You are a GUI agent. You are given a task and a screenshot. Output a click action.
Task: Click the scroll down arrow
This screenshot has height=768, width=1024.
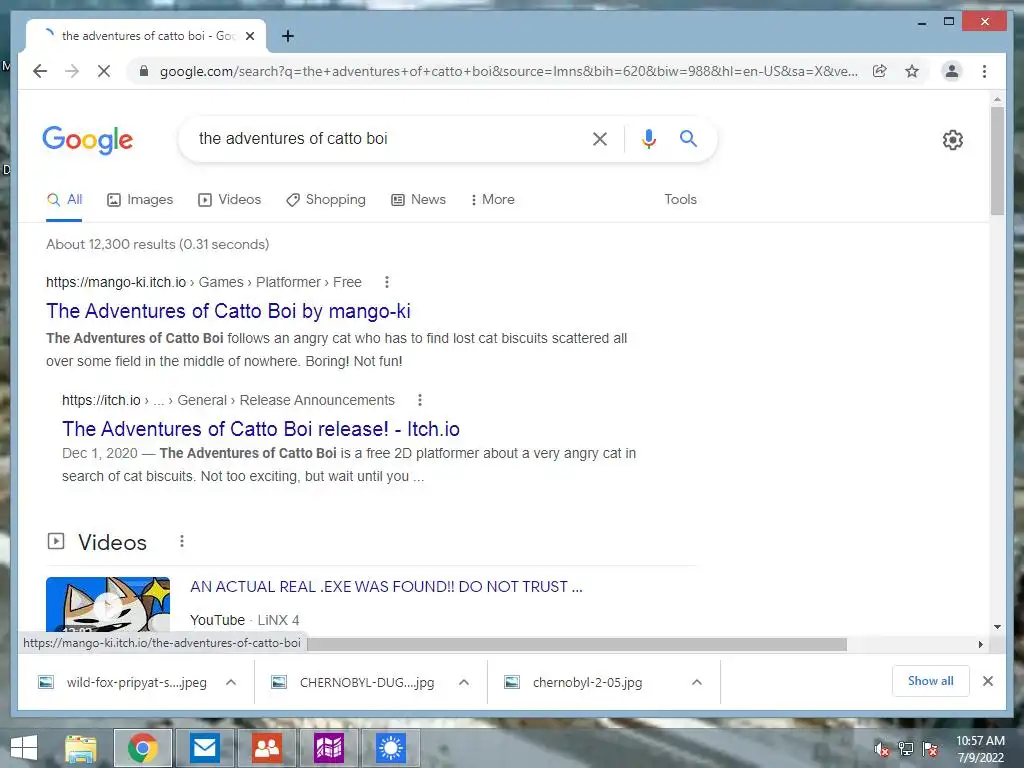click(x=997, y=627)
